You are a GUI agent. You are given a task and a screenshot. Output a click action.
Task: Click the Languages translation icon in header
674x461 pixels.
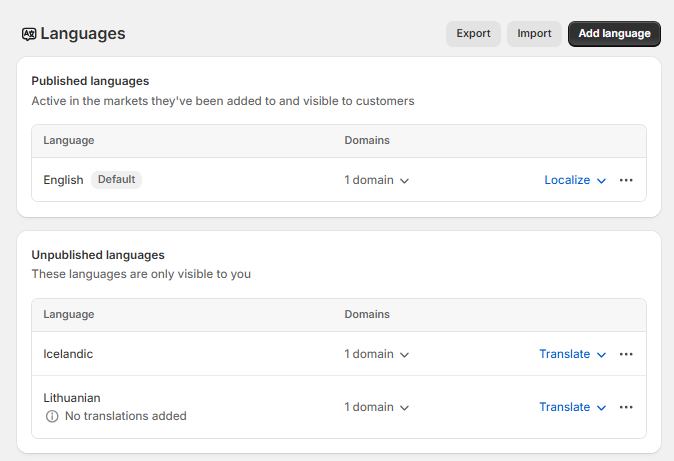pyautogui.click(x=29, y=34)
